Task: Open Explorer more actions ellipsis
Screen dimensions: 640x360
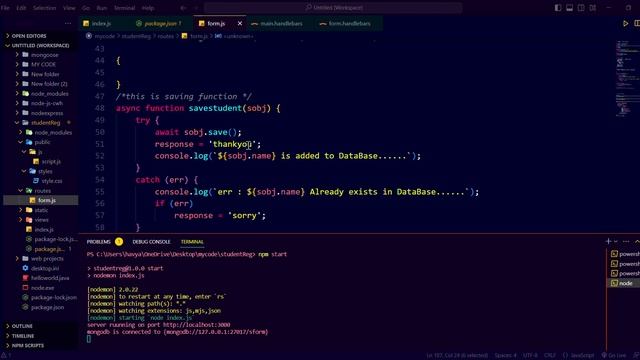Action: coord(68,24)
